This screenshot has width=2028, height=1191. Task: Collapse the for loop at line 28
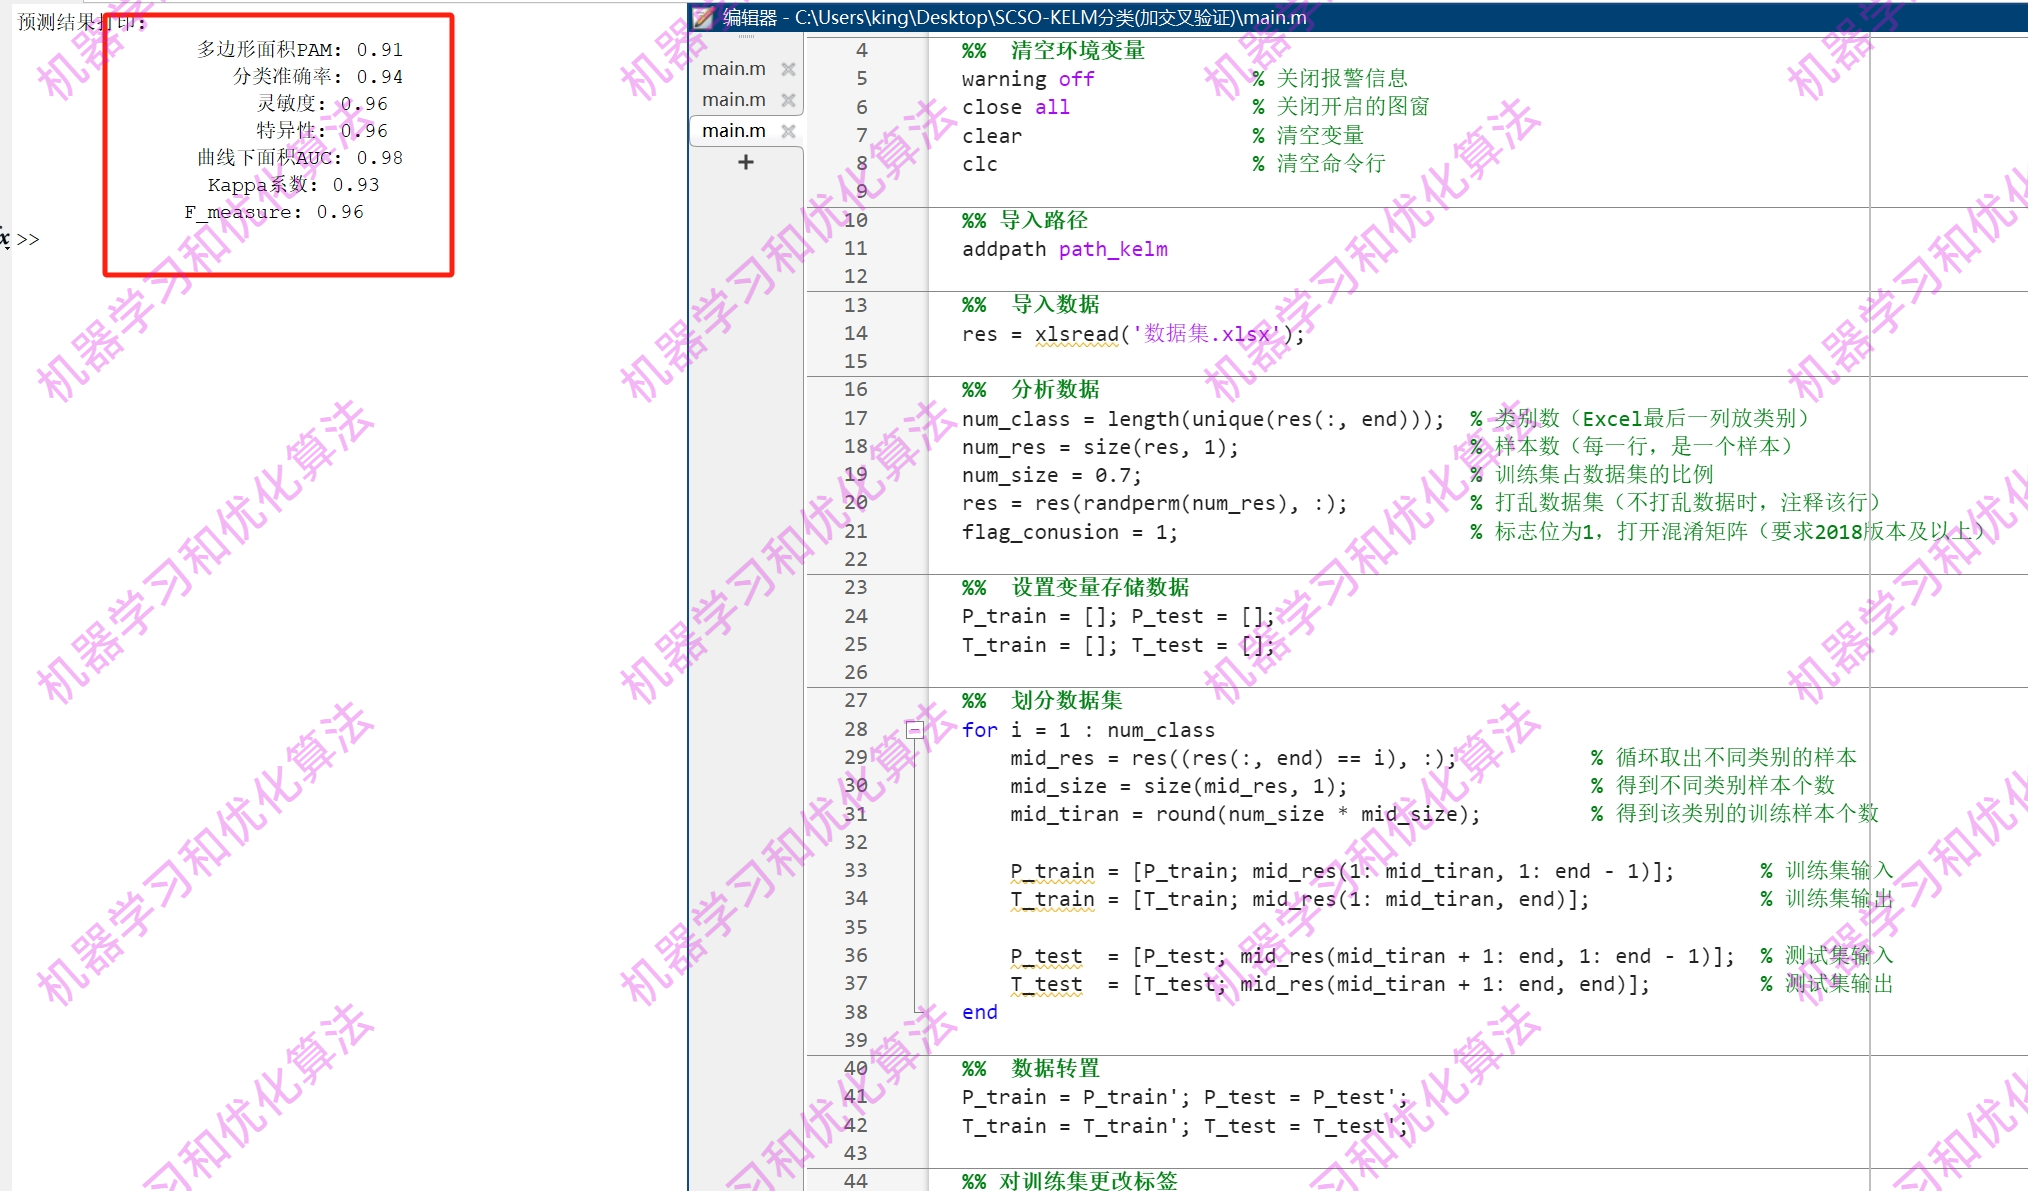click(x=914, y=730)
